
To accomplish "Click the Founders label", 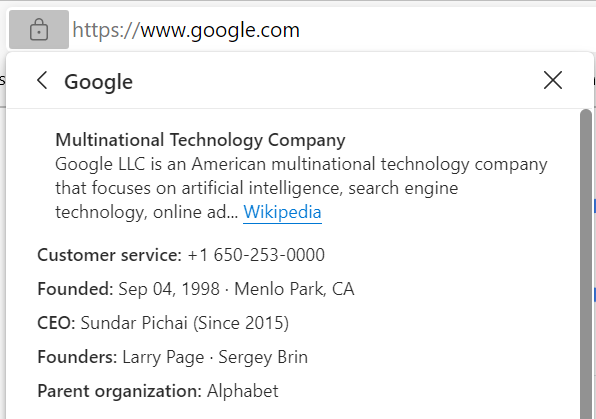I will (x=77, y=357).
